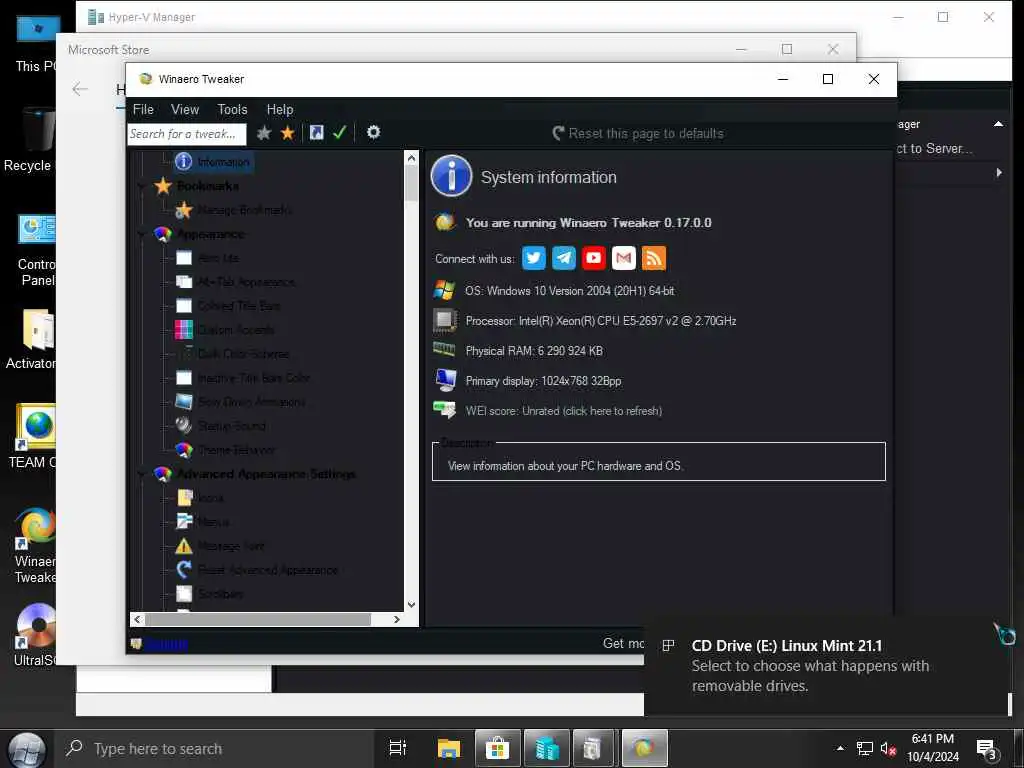Click the Search for a tweak box
The width and height of the screenshot is (1024, 768).
[187, 134]
